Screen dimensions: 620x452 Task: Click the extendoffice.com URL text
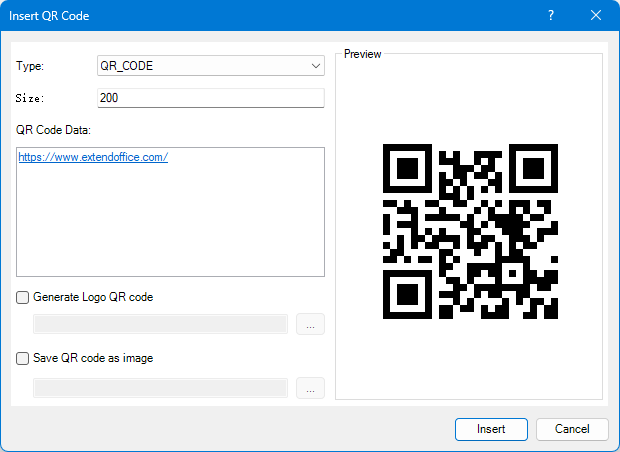(x=93, y=157)
